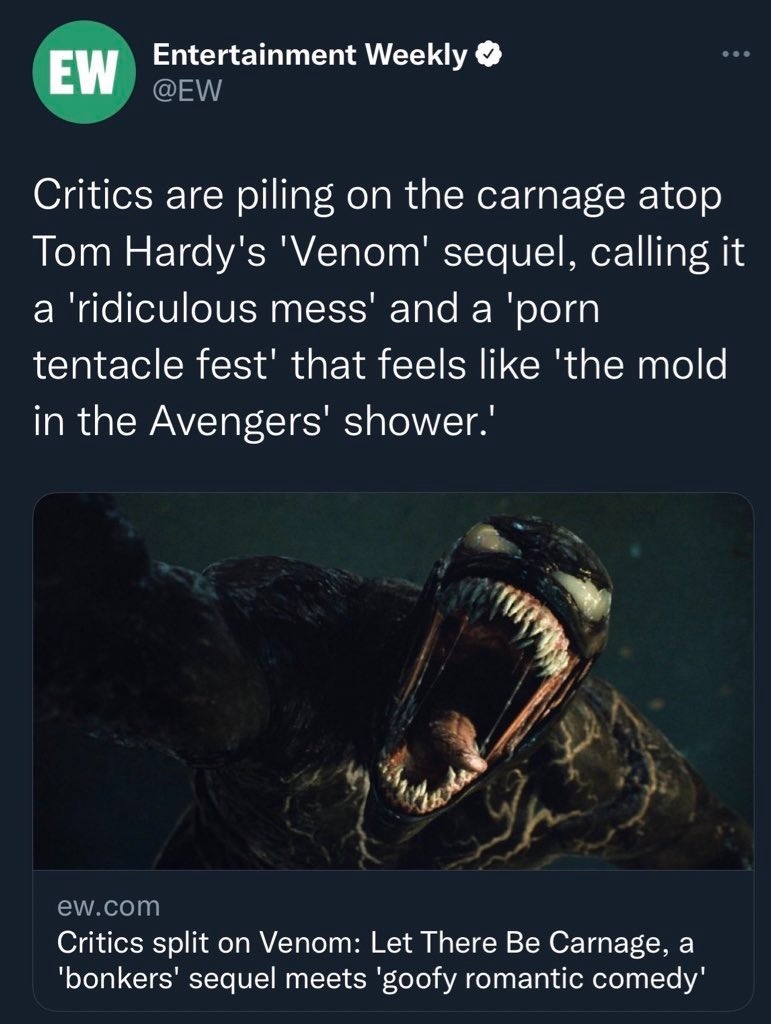This screenshot has height=1024, width=771.
Task: Click the phrase "tentacle fest' that feels like"
Action: (287, 364)
